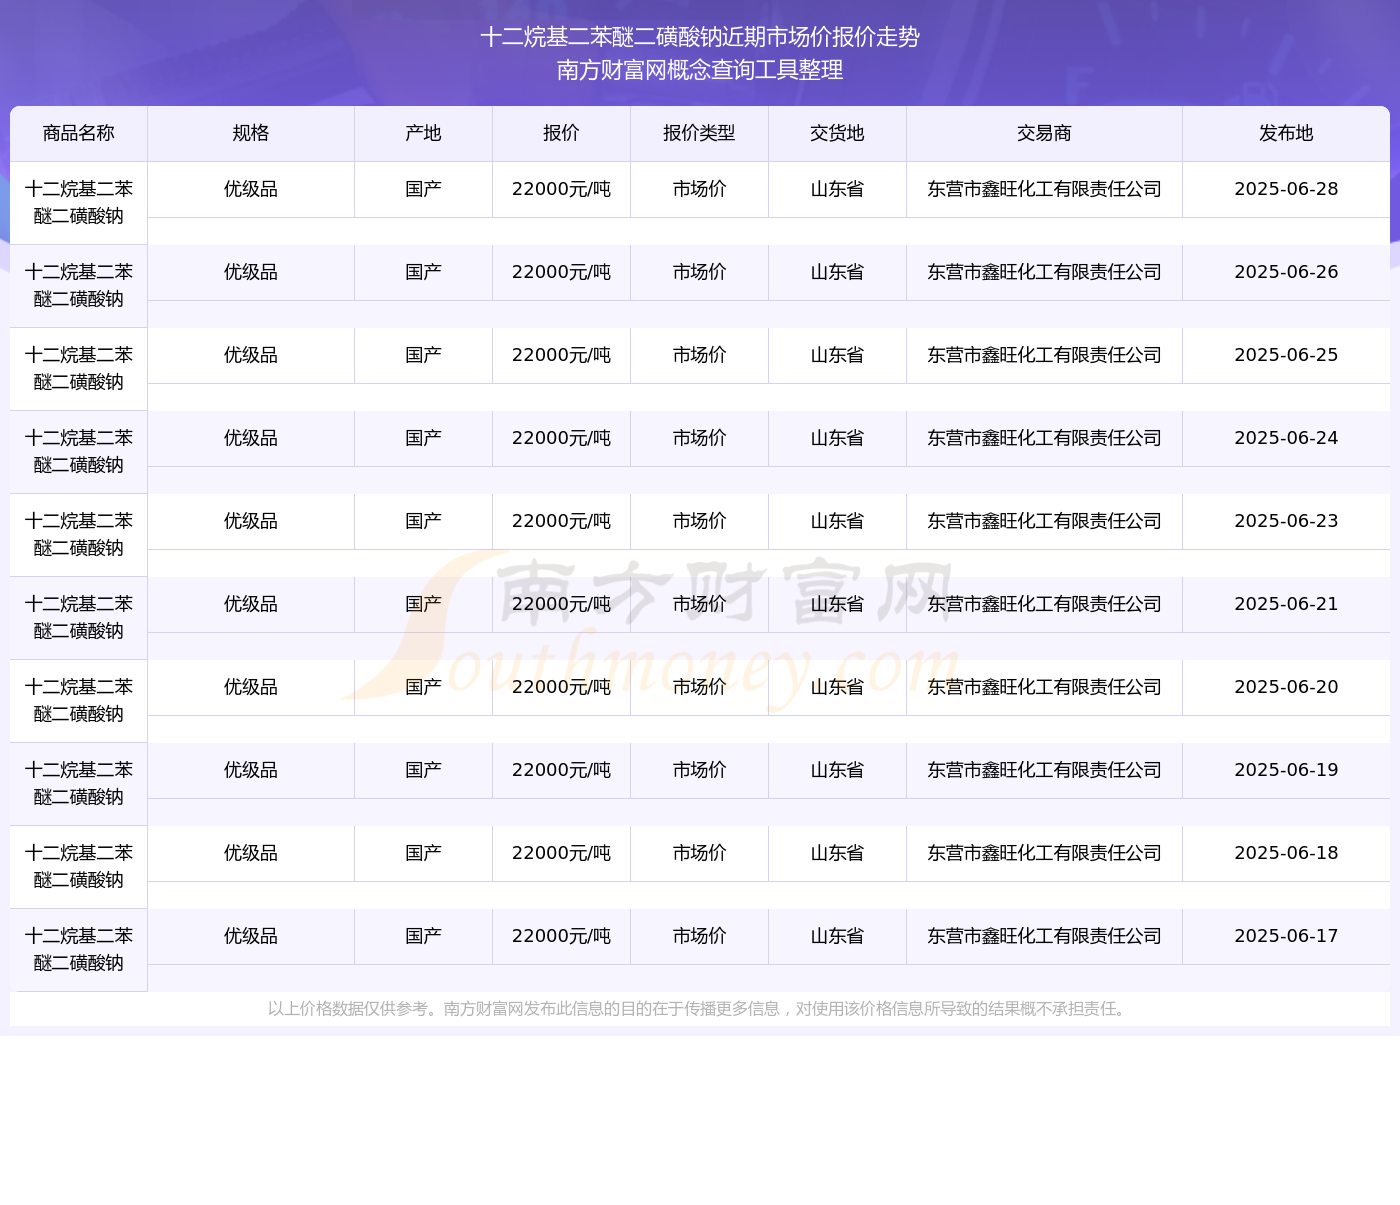
Task: Click 市场价 in the 2025-06-19 row
Action: coord(699,770)
